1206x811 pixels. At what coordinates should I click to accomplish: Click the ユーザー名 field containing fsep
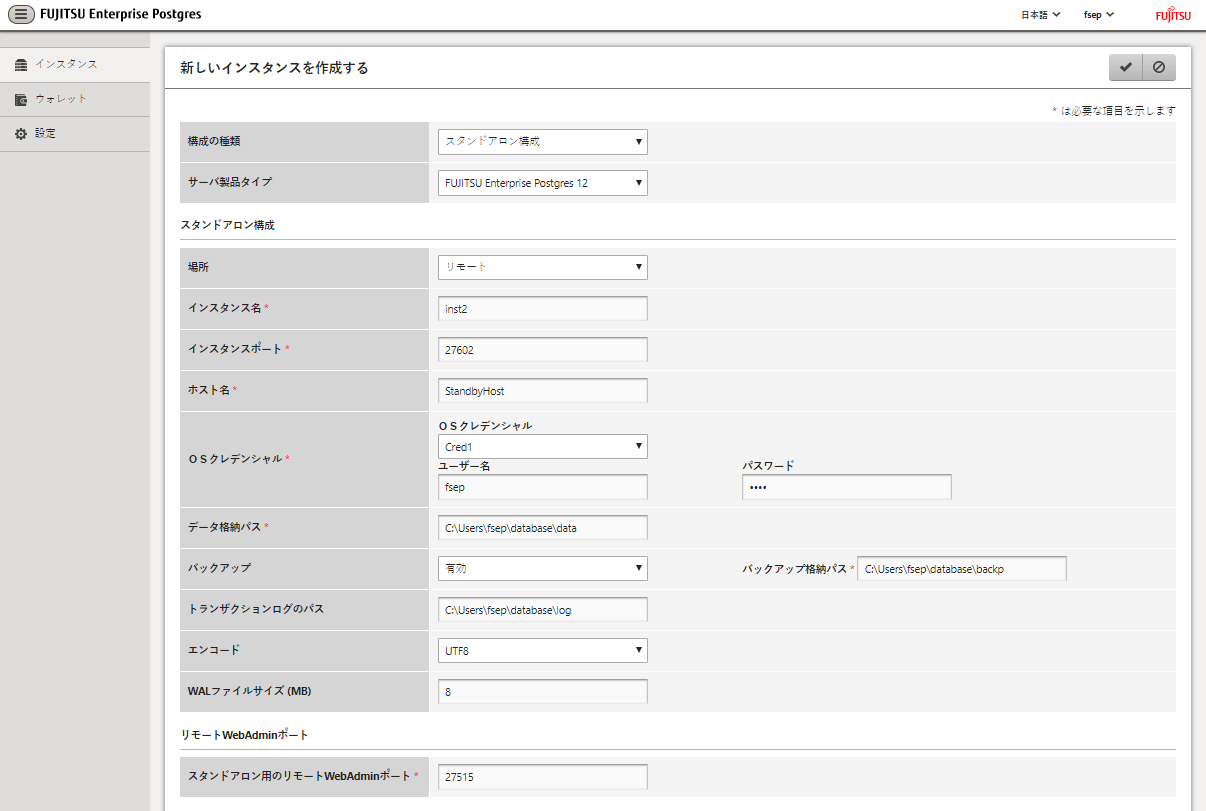coord(543,487)
